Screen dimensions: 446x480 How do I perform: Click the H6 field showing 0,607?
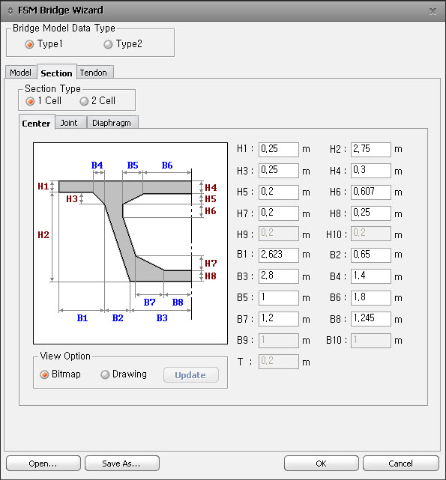click(371, 192)
